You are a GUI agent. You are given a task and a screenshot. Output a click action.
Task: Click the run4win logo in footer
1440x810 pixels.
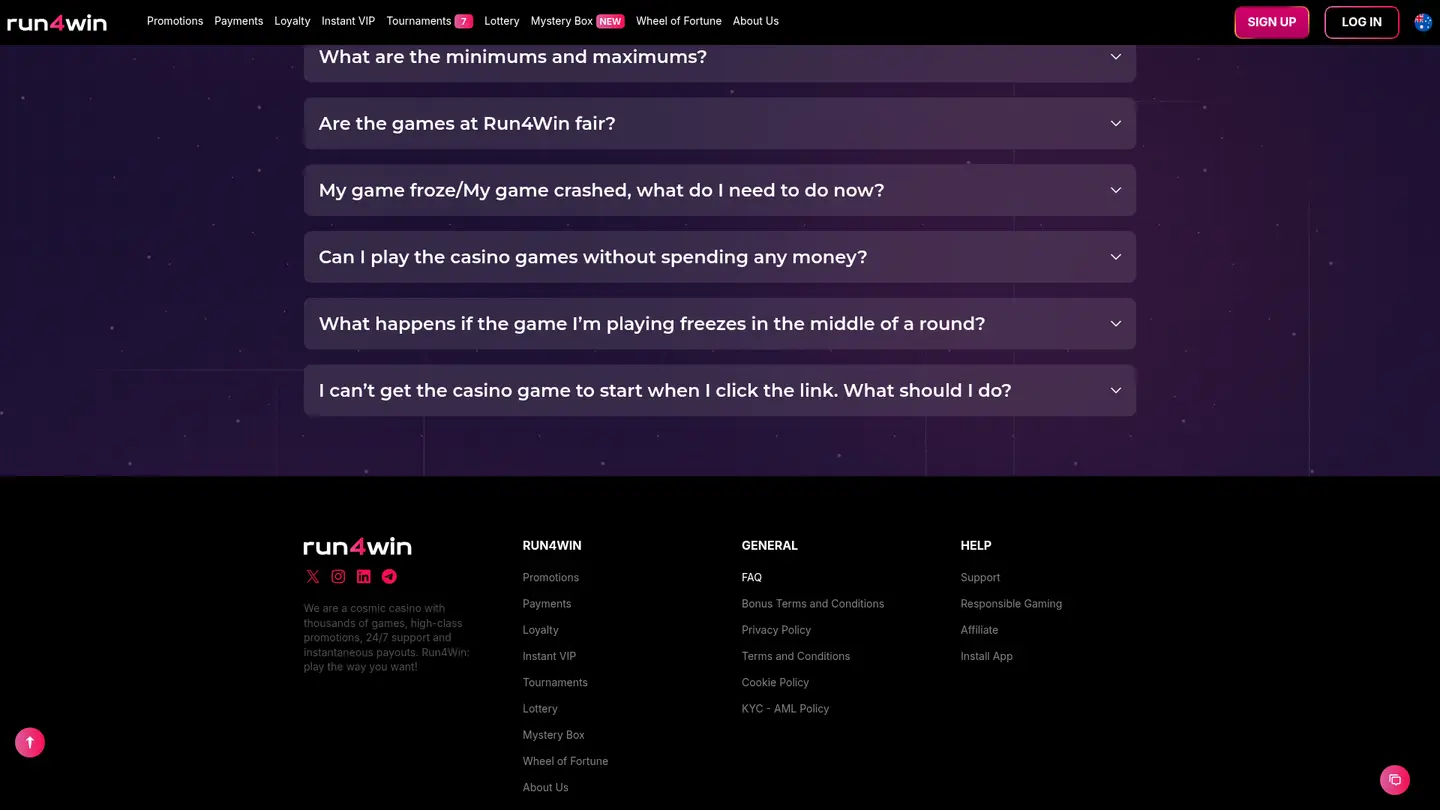click(358, 546)
